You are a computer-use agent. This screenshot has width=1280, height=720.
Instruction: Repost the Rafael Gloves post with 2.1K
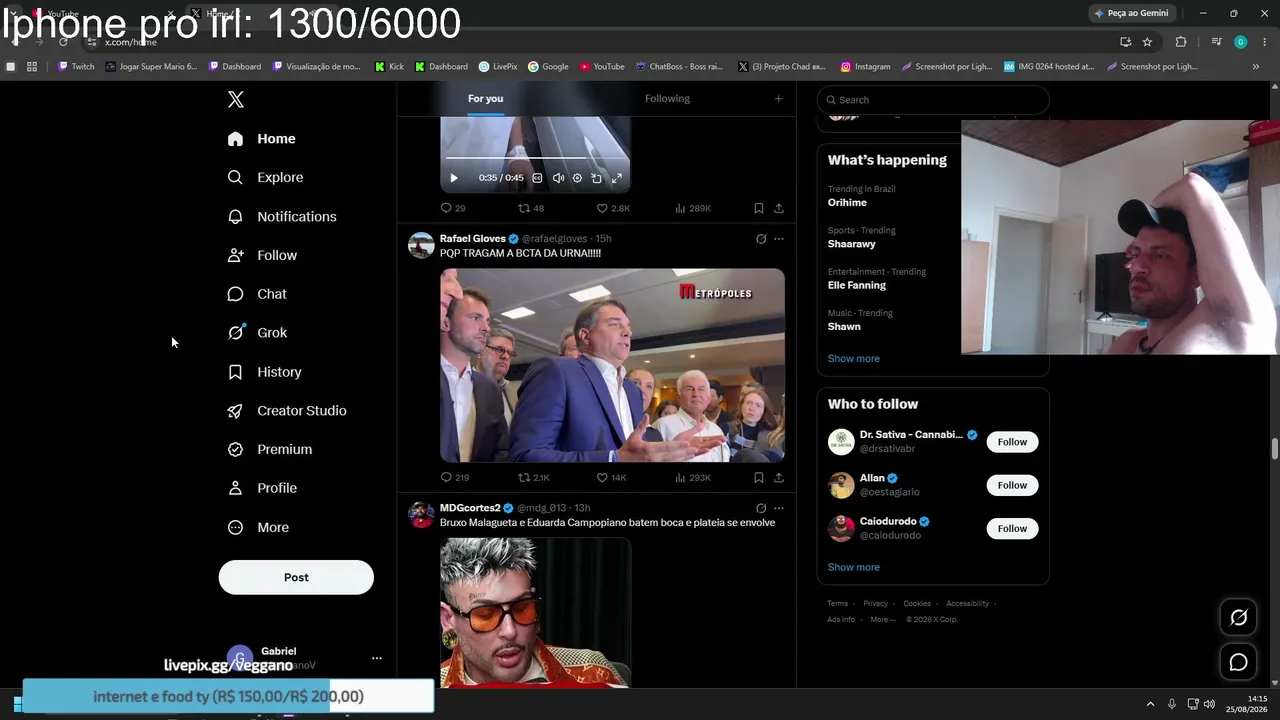(533, 478)
